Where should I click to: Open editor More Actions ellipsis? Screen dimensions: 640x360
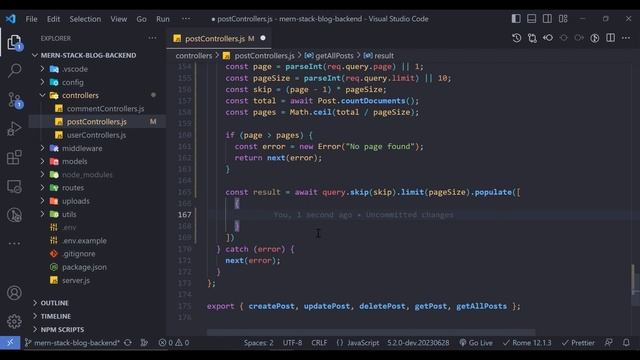click(626, 38)
